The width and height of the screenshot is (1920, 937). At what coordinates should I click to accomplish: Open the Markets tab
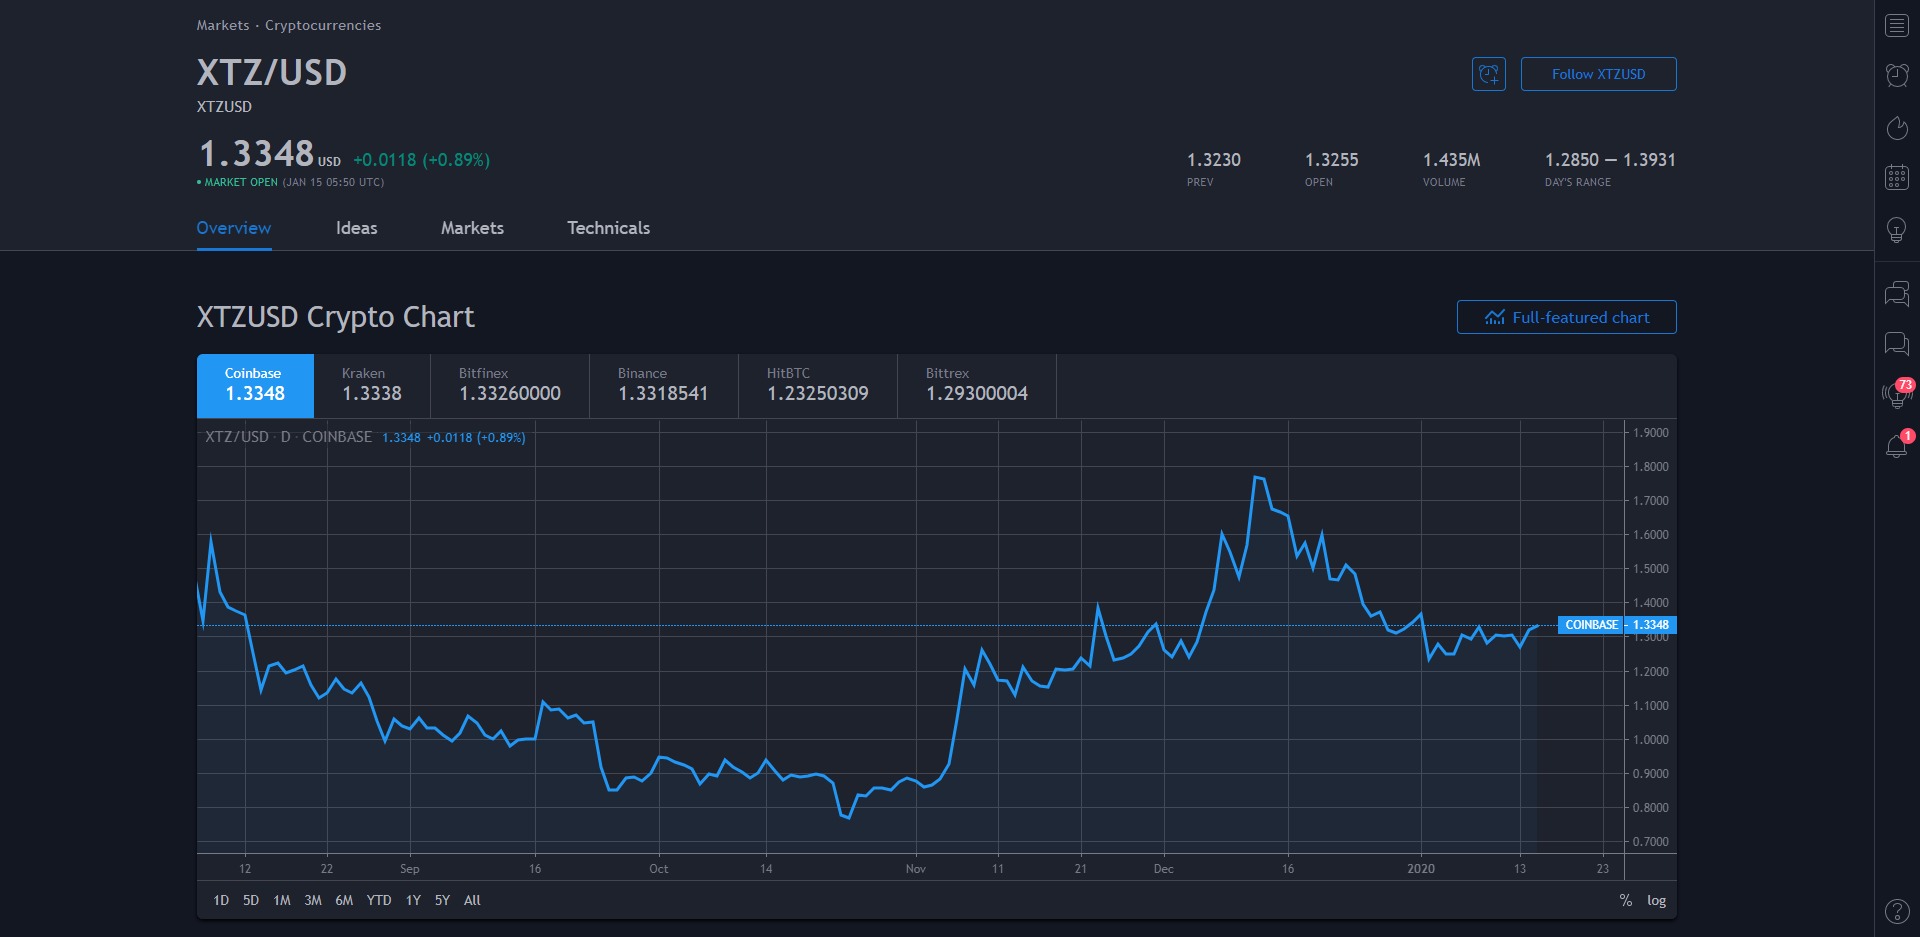[473, 228]
